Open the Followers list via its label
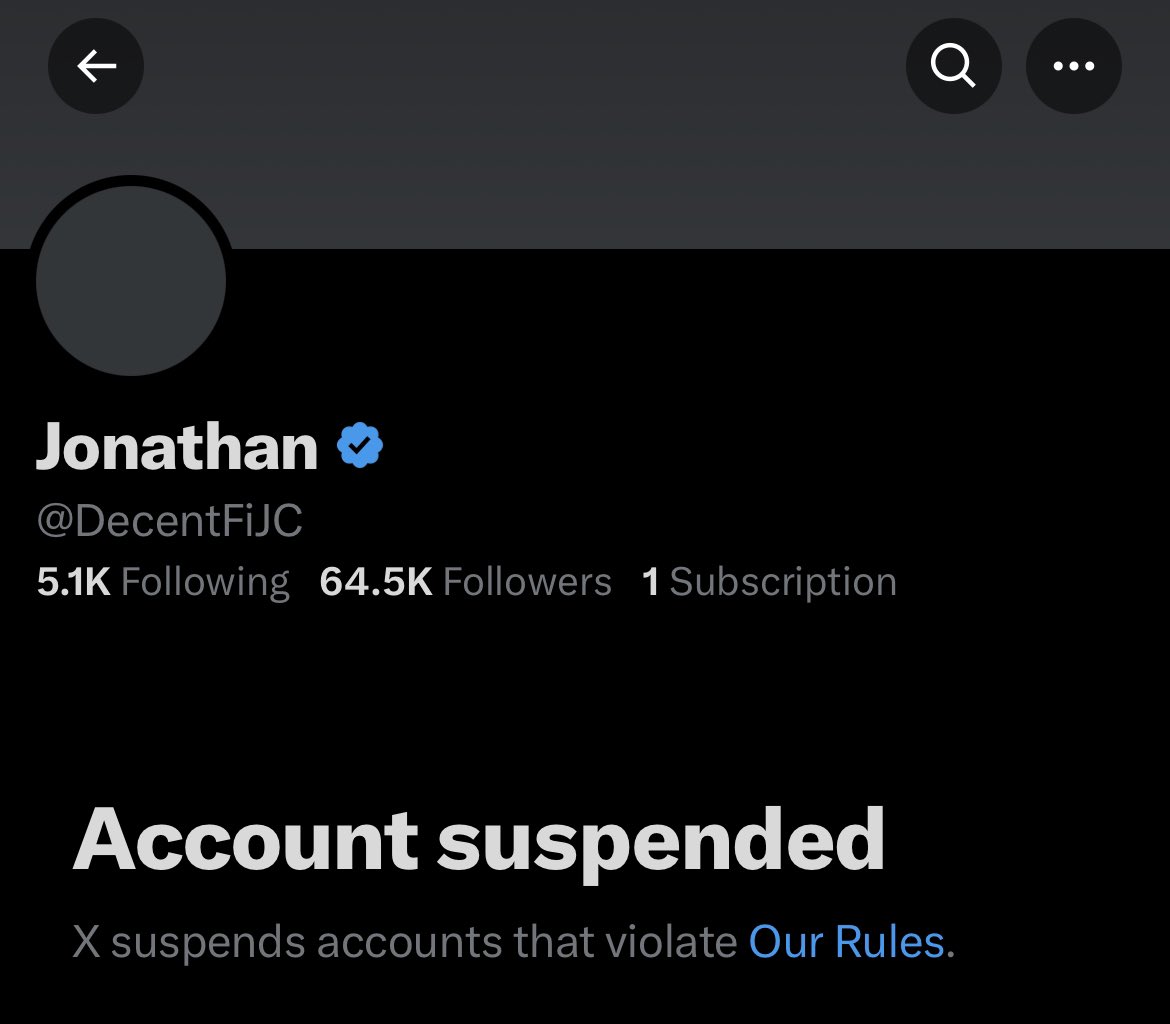The width and height of the screenshot is (1170, 1024). (527, 582)
